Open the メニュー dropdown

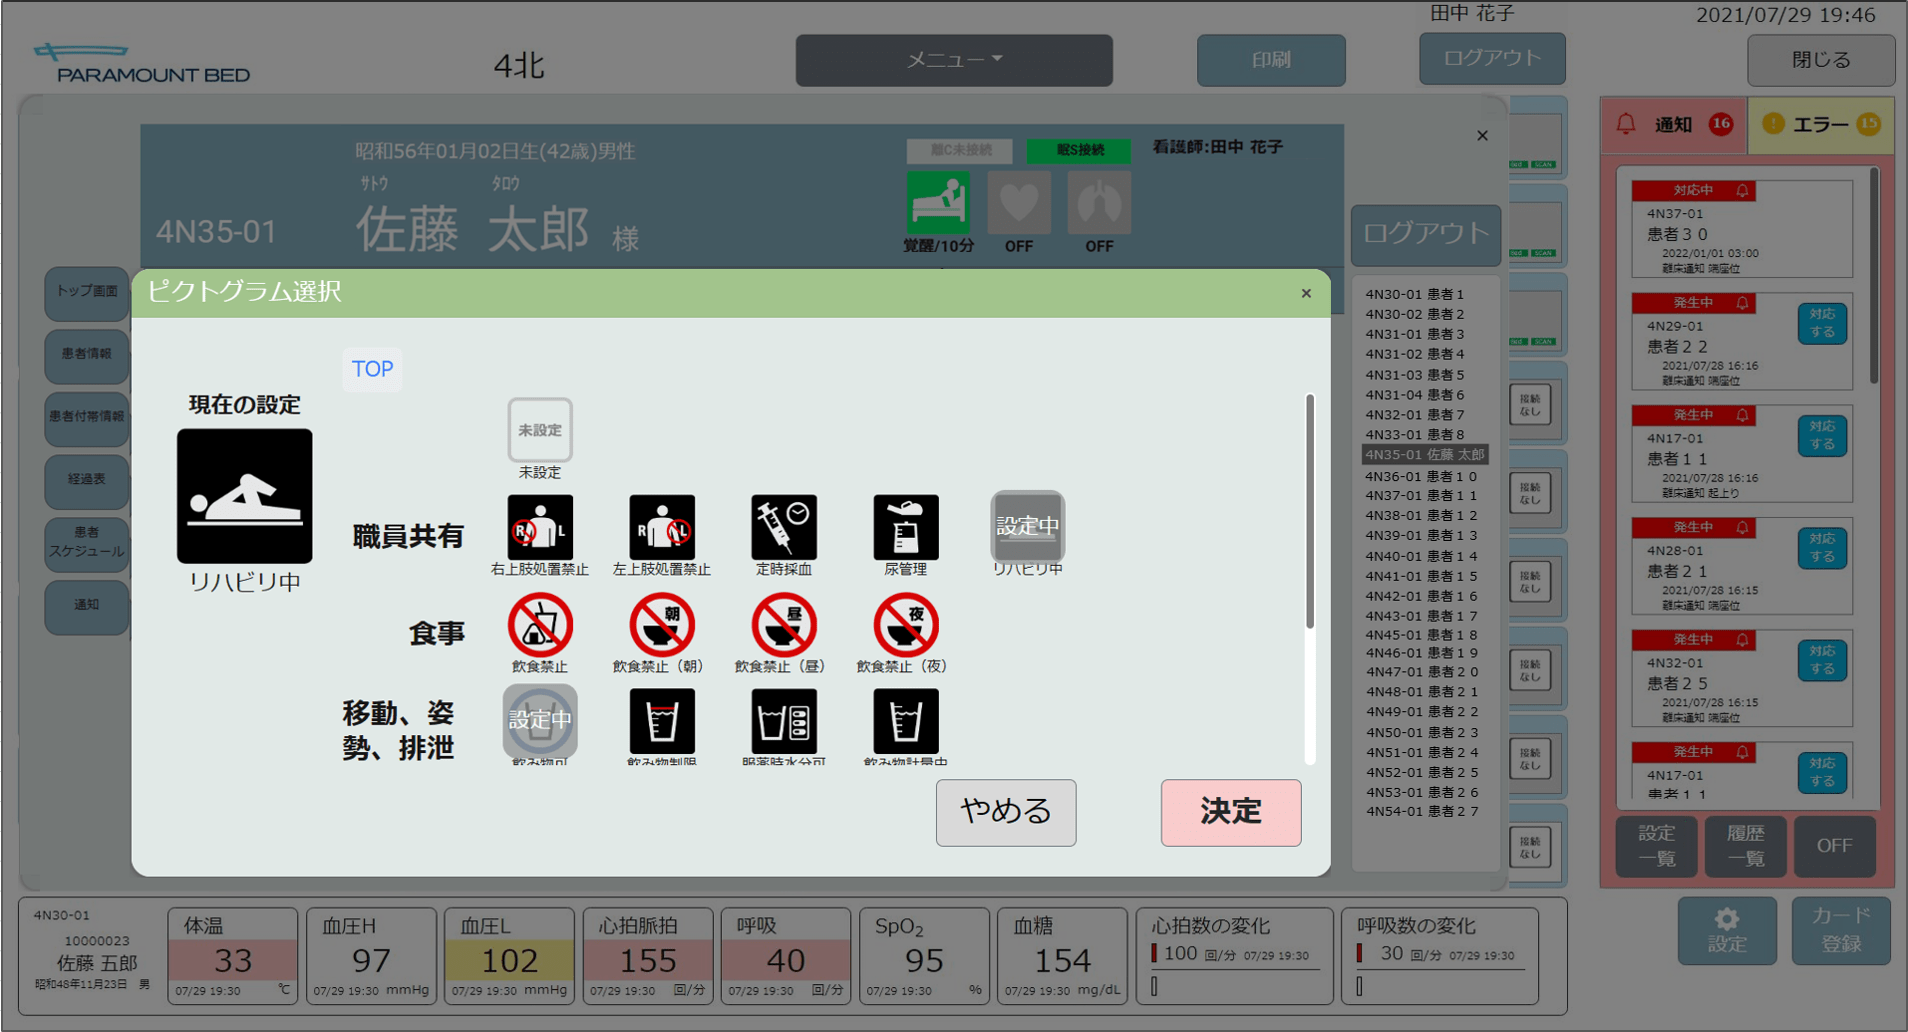coord(953,60)
